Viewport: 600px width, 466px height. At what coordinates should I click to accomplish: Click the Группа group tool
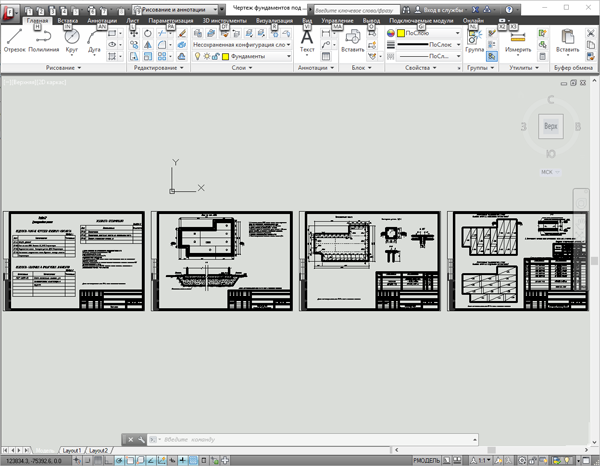click(474, 41)
